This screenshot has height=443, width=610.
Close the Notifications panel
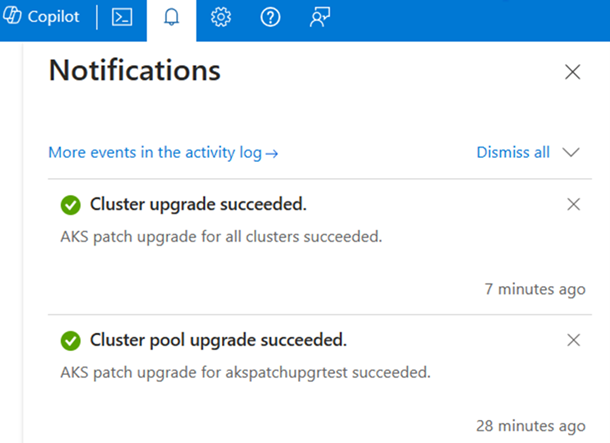(x=572, y=71)
